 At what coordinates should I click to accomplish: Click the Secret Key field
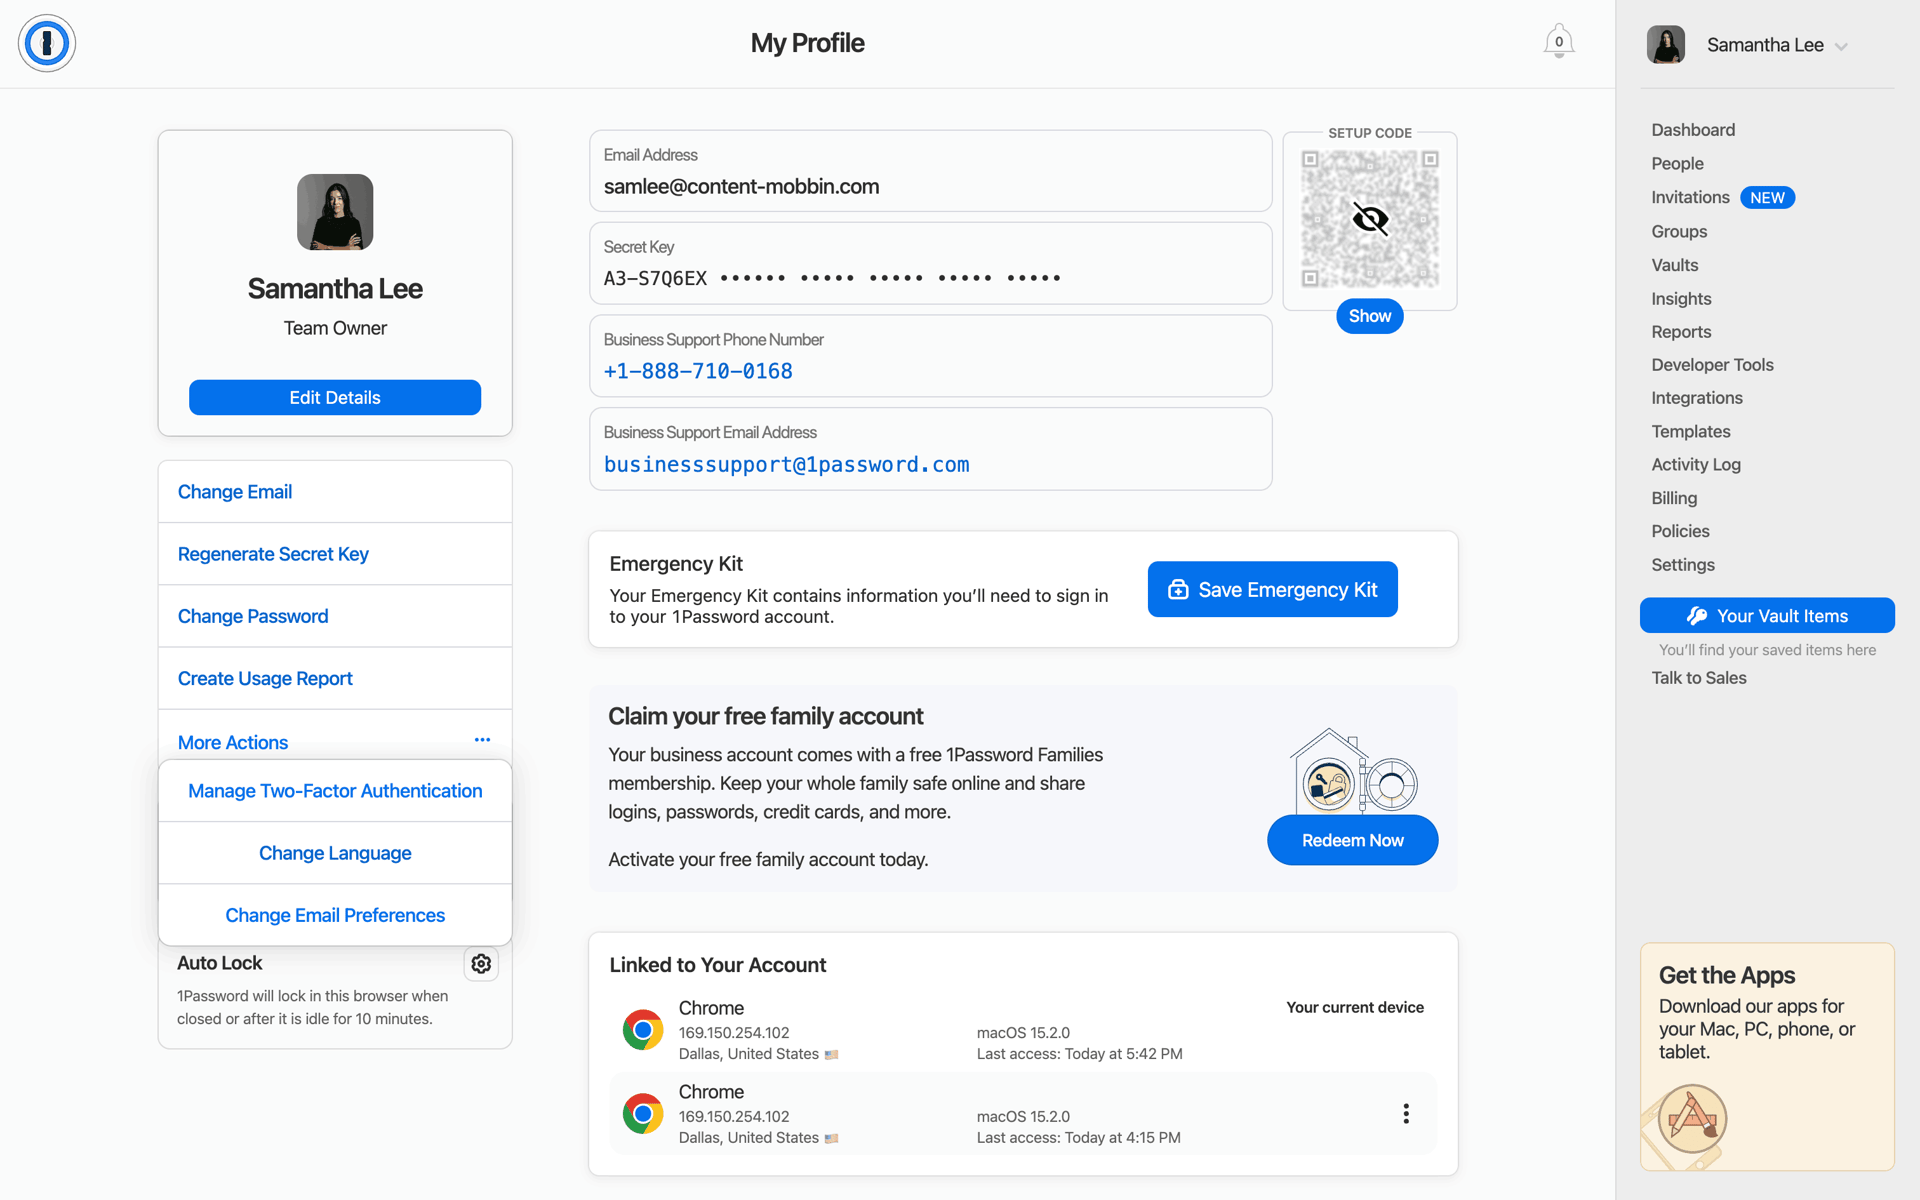coord(930,263)
